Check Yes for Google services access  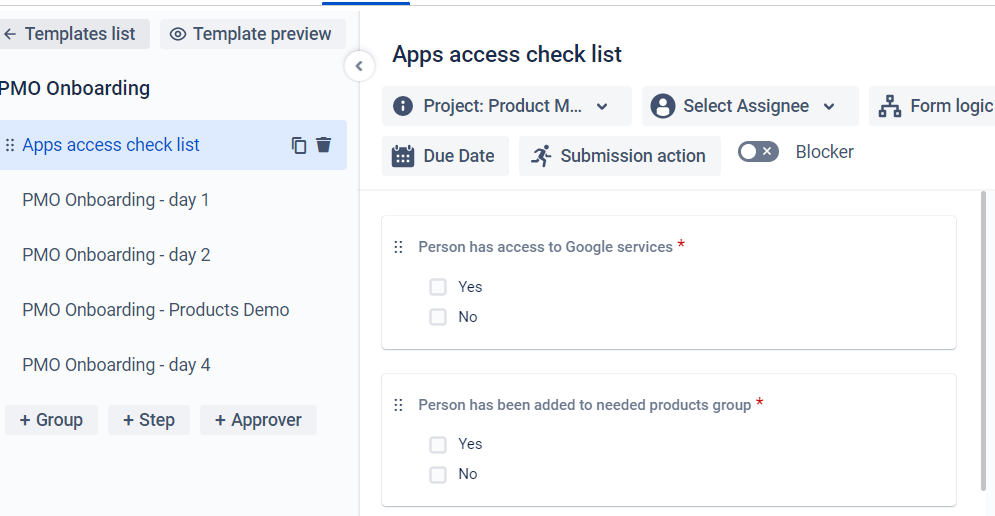pos(438,287)
